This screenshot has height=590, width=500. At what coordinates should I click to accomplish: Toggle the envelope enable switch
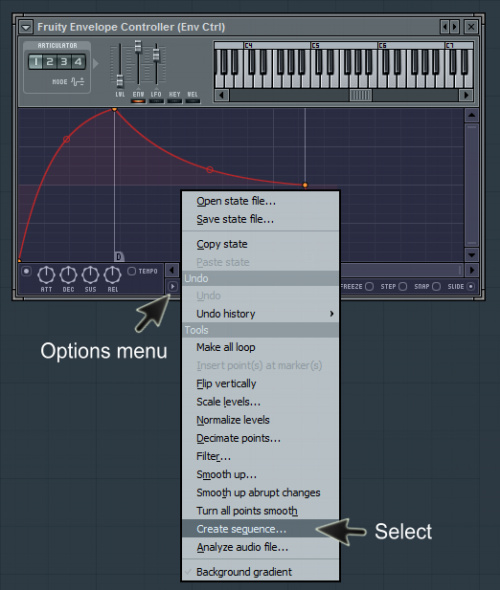tap(26, 271)
